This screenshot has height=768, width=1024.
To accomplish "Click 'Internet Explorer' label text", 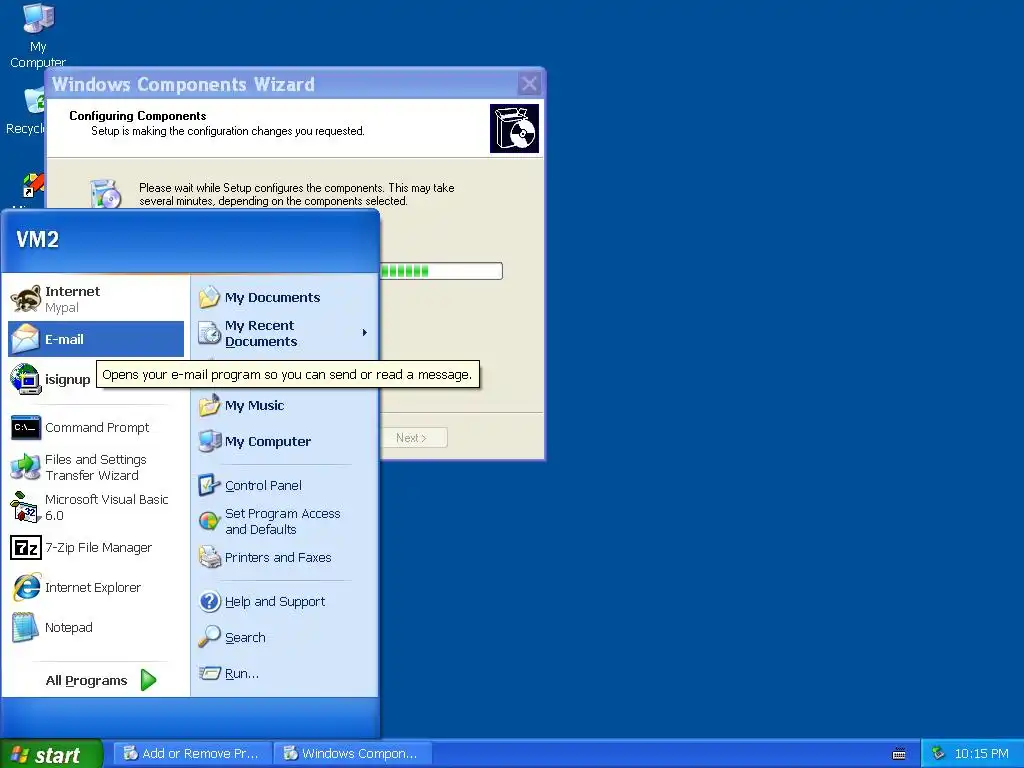I will [x=93, y=588].
